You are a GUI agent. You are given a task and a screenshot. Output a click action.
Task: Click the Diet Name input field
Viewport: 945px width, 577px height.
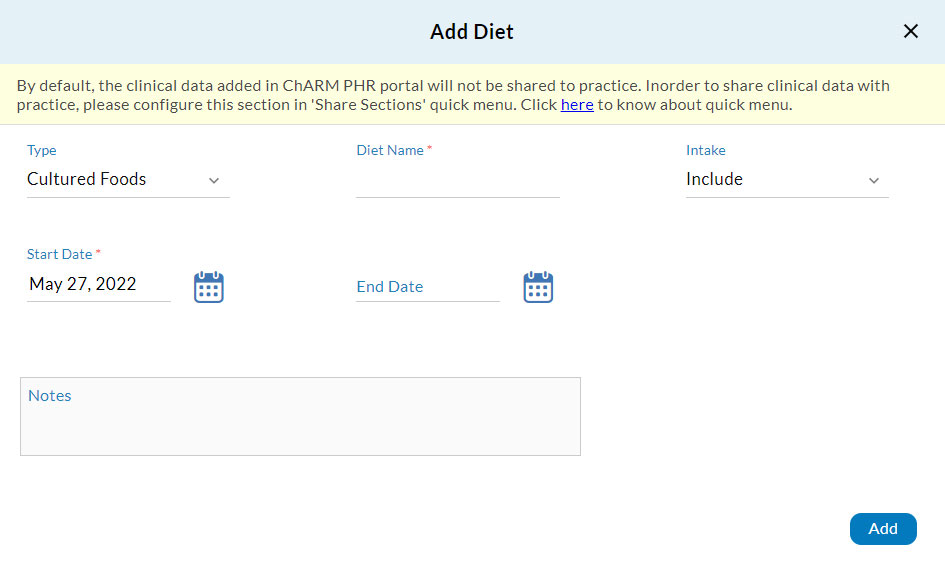[457, 185]
